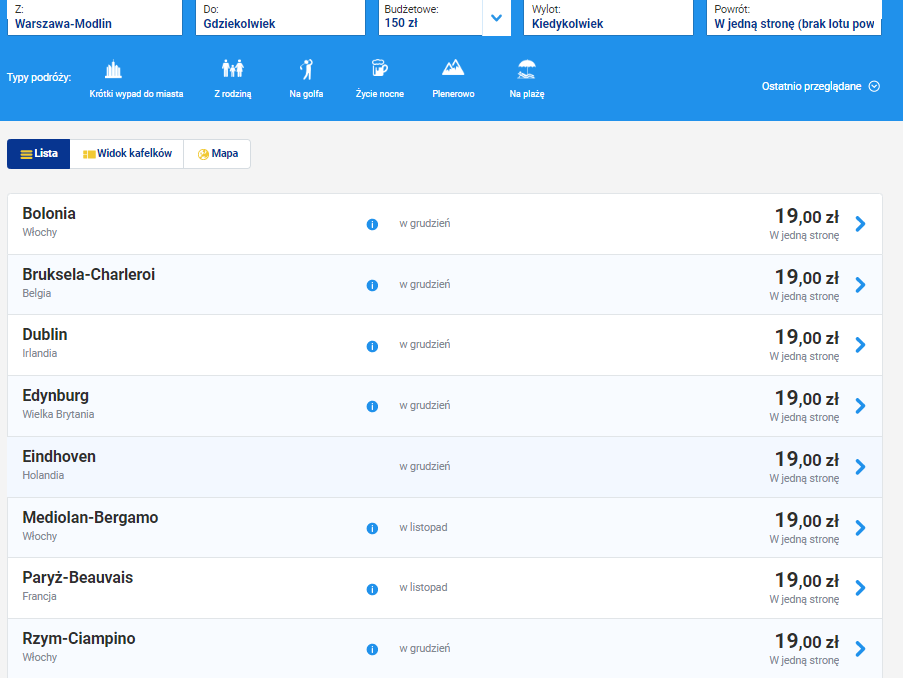Switch to Widok kafelków tab
This screenshot has width=903, height=678.
(127, 154)
